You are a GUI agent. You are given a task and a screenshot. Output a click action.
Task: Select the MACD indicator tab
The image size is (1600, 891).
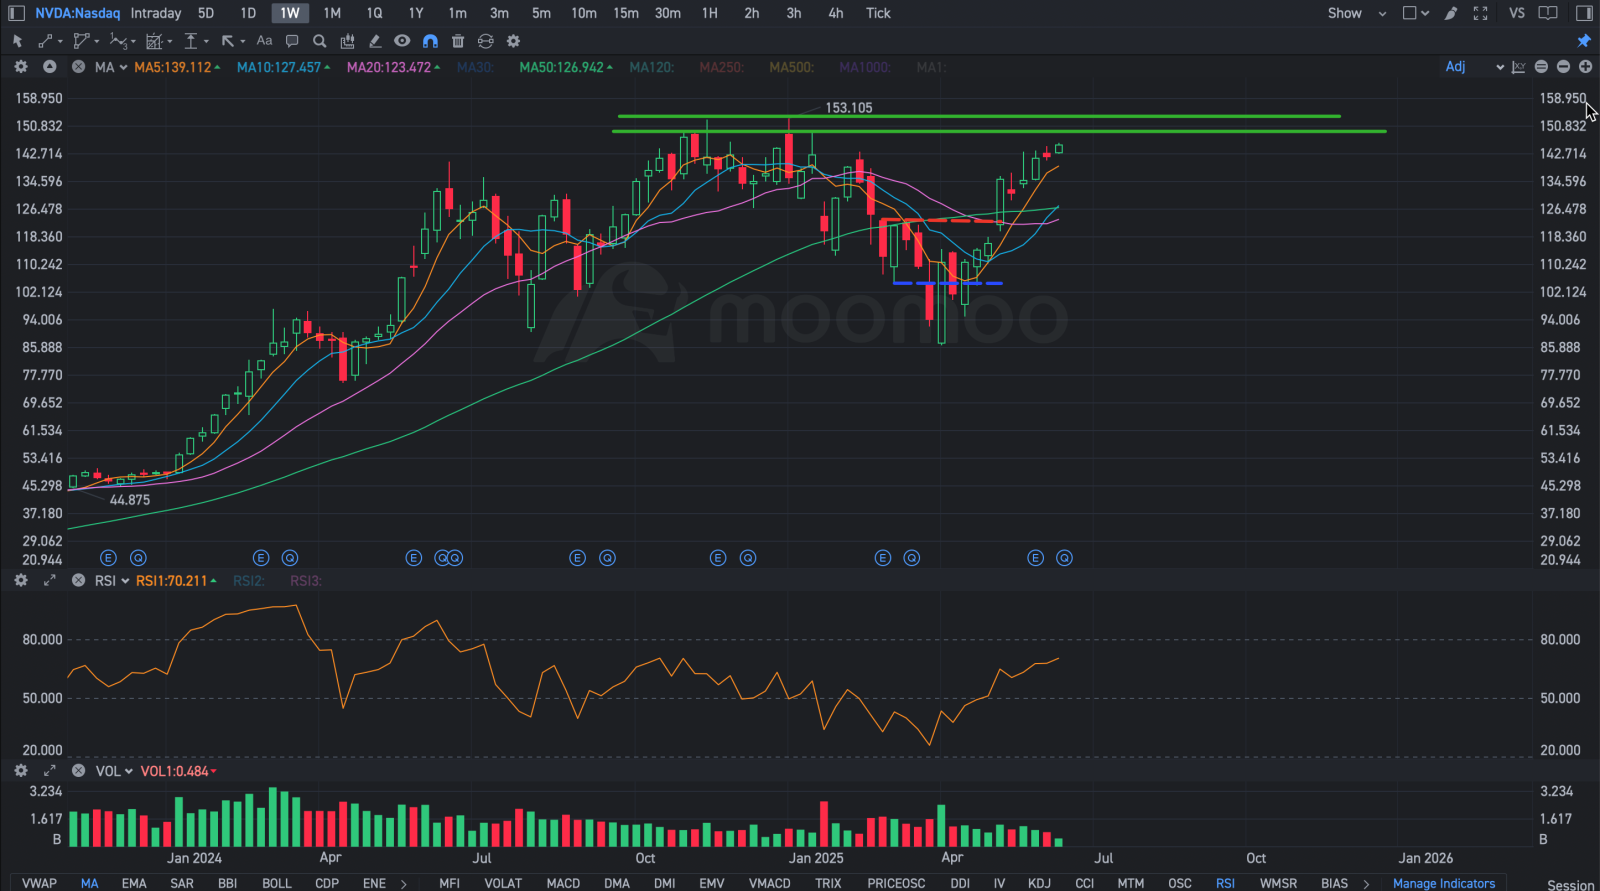pos(563,883)
